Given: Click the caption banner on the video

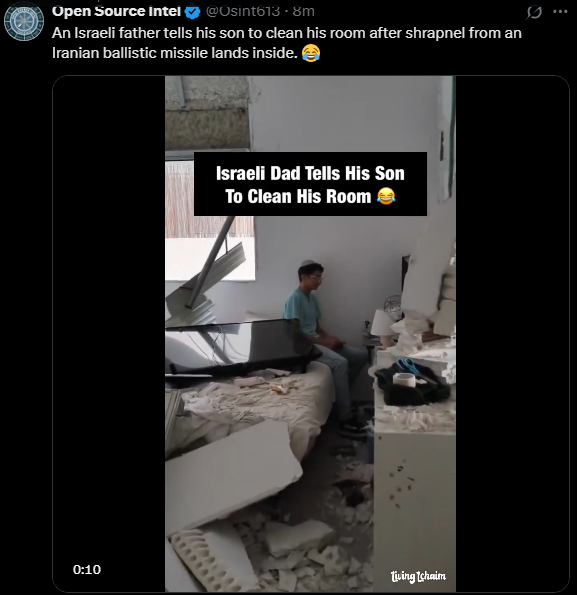Looking at the screenshot, I should click(x=310, y=184).
